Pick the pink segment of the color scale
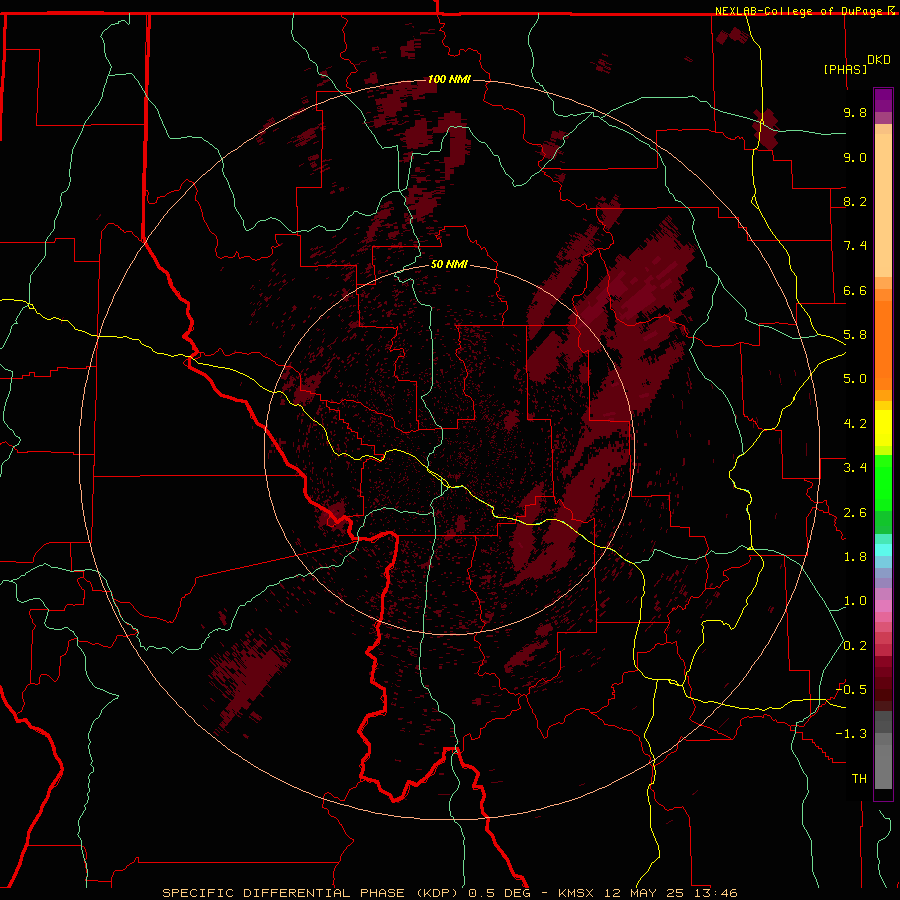The width and height of the screenshot is (900, 900). point(883,606)
